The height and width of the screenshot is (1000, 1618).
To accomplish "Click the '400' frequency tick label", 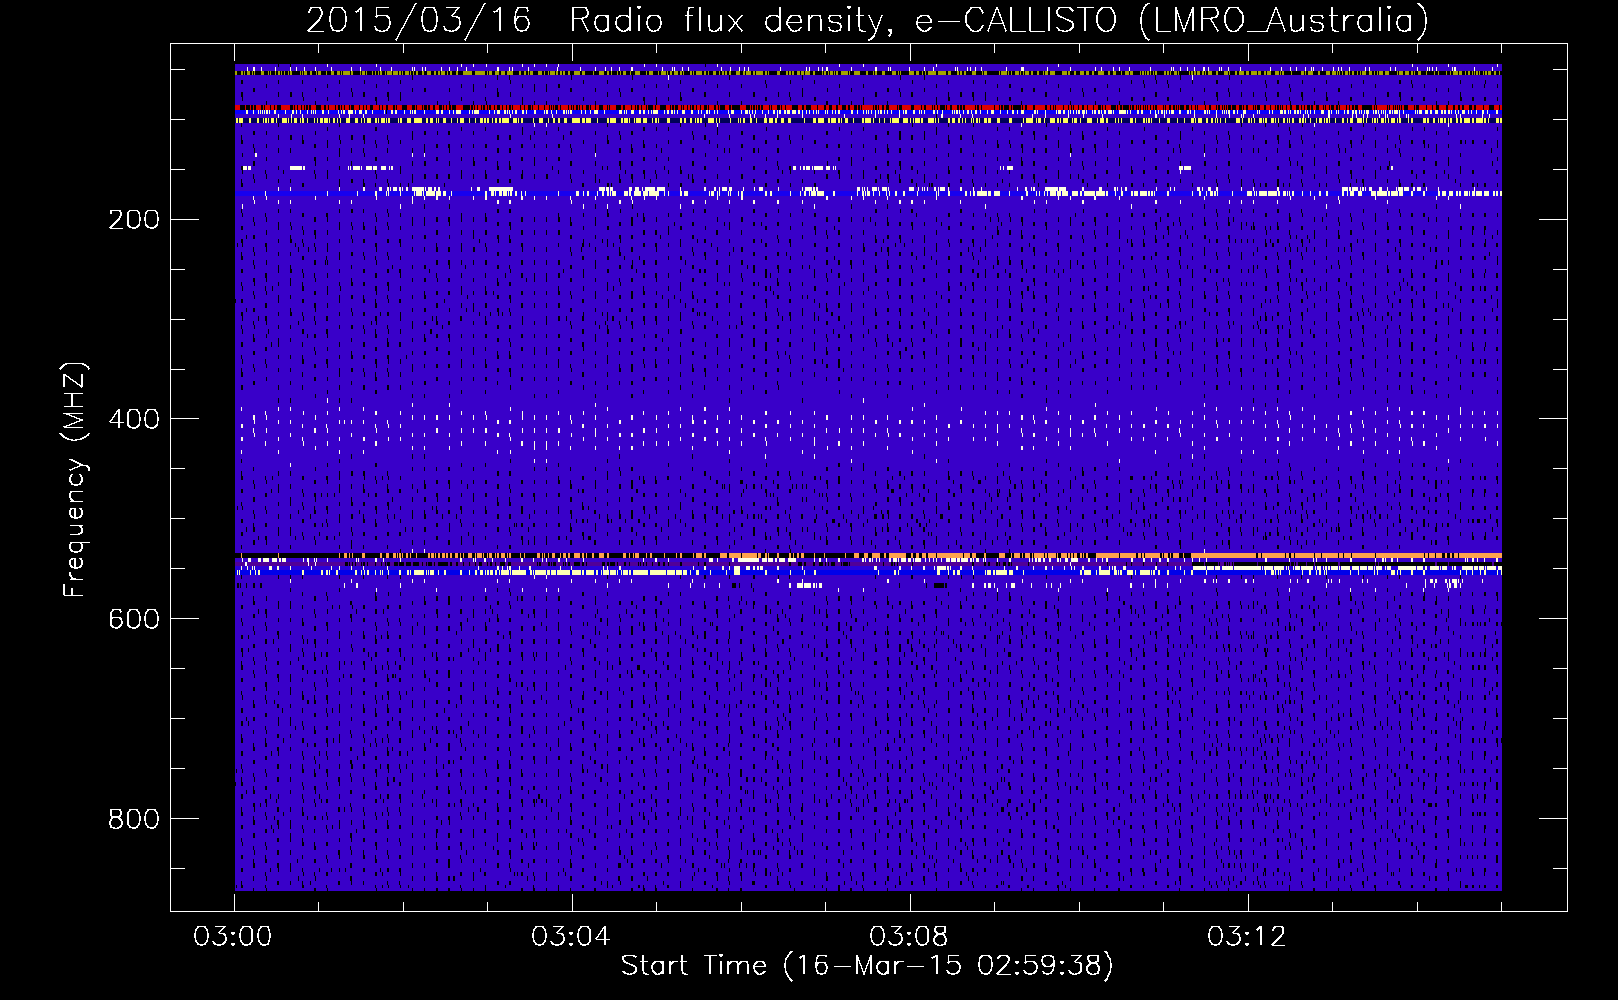I will [134, 419].
